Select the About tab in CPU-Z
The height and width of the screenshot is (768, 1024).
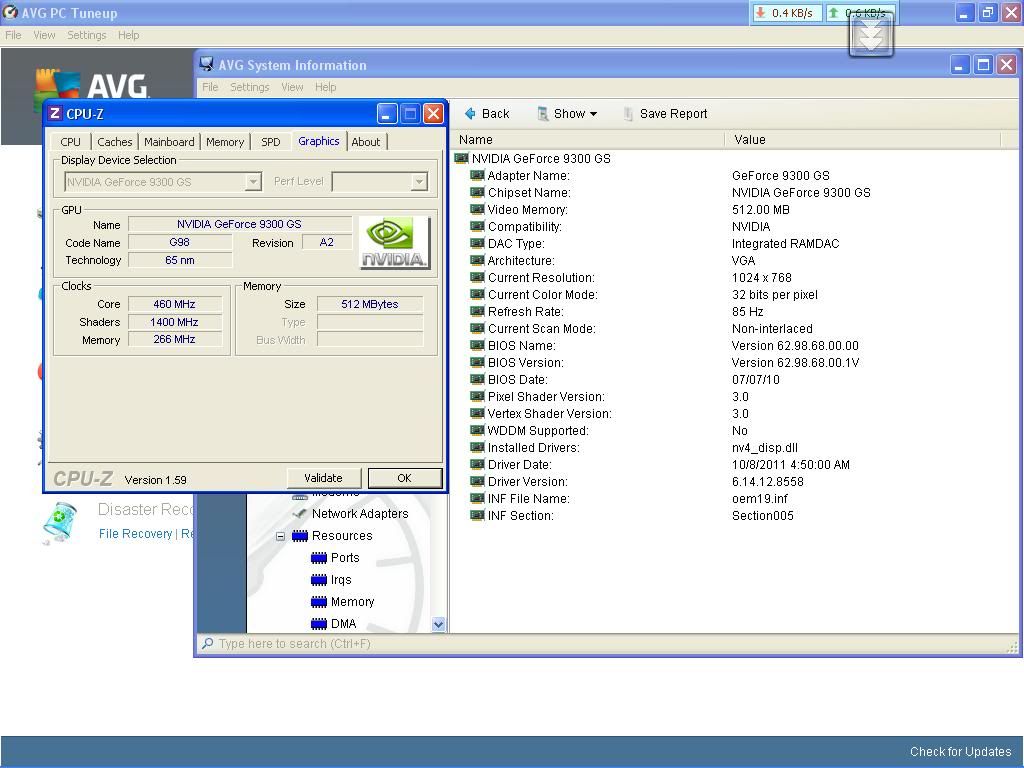(x=366, y=142)
